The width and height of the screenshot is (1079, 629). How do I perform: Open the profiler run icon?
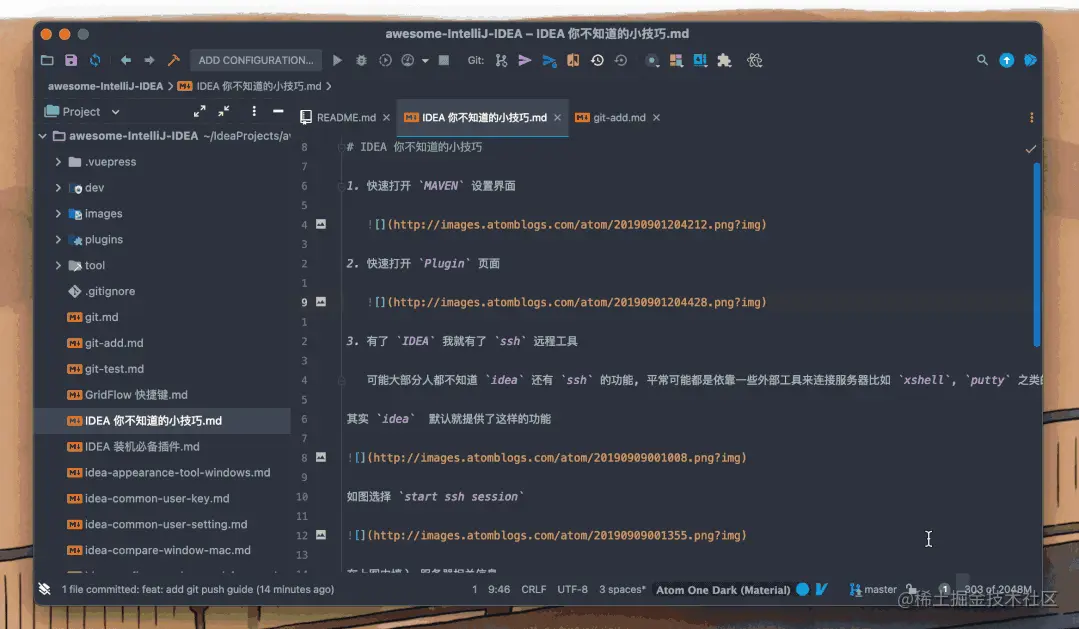click(x=408, y=61)
